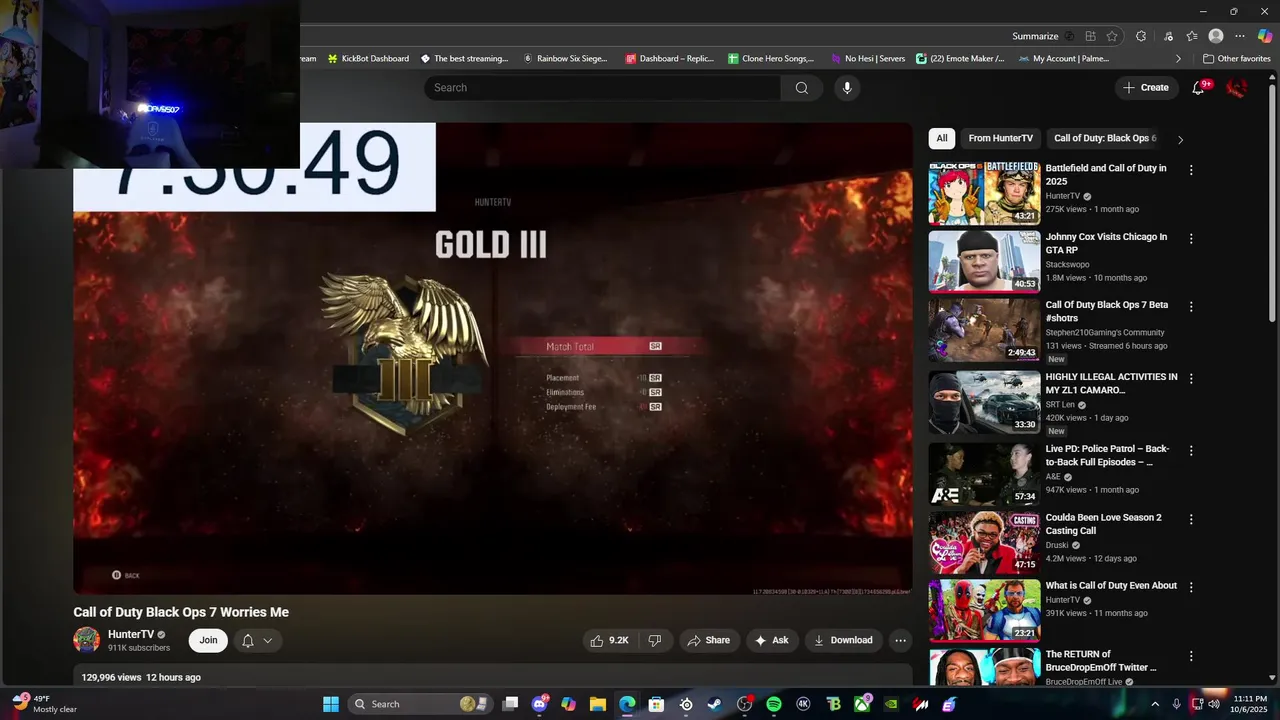Click the Windows taskbar Search box
The image size is (1280, 720).
click(x=420, y=704)
